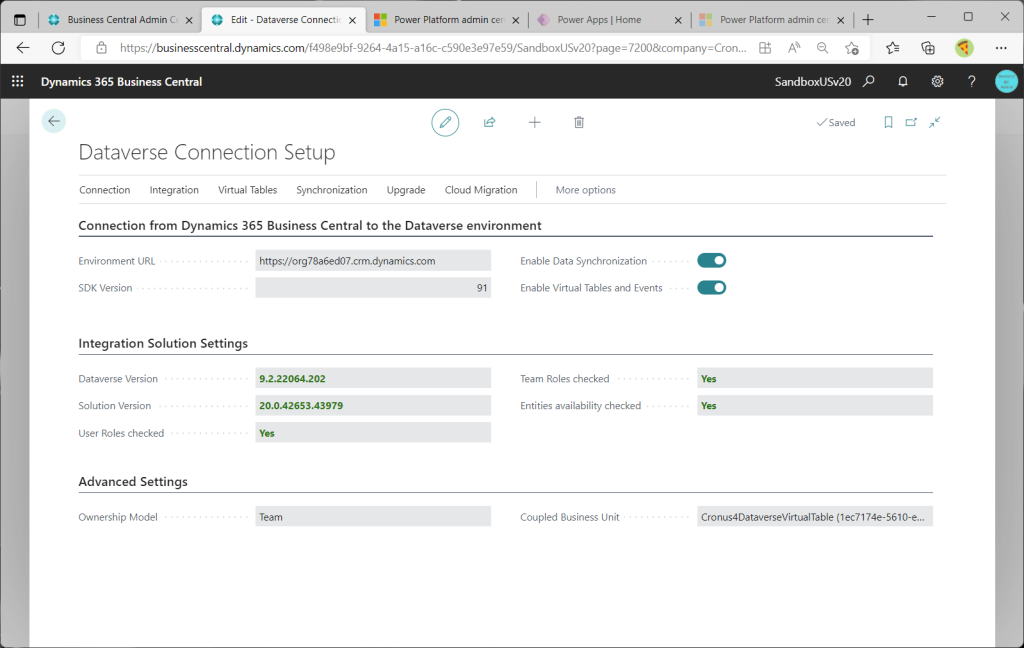
Task: Open the app launcher waffle icon
Action: [x=18, y=81]
